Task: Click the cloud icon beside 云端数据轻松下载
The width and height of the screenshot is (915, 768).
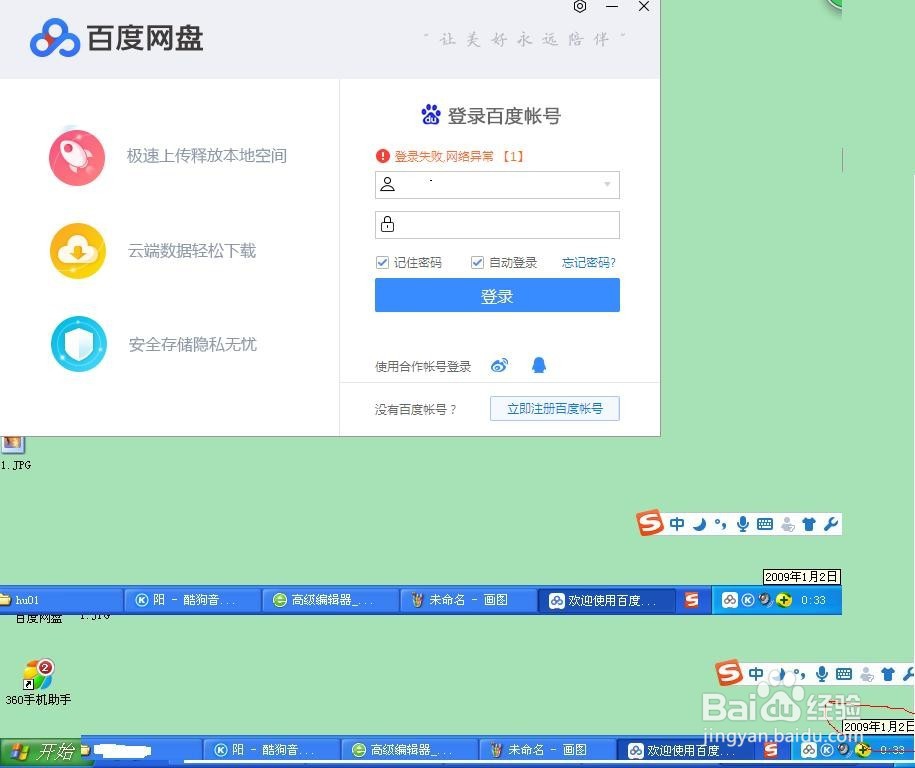Action: click(x=77, y=250)
